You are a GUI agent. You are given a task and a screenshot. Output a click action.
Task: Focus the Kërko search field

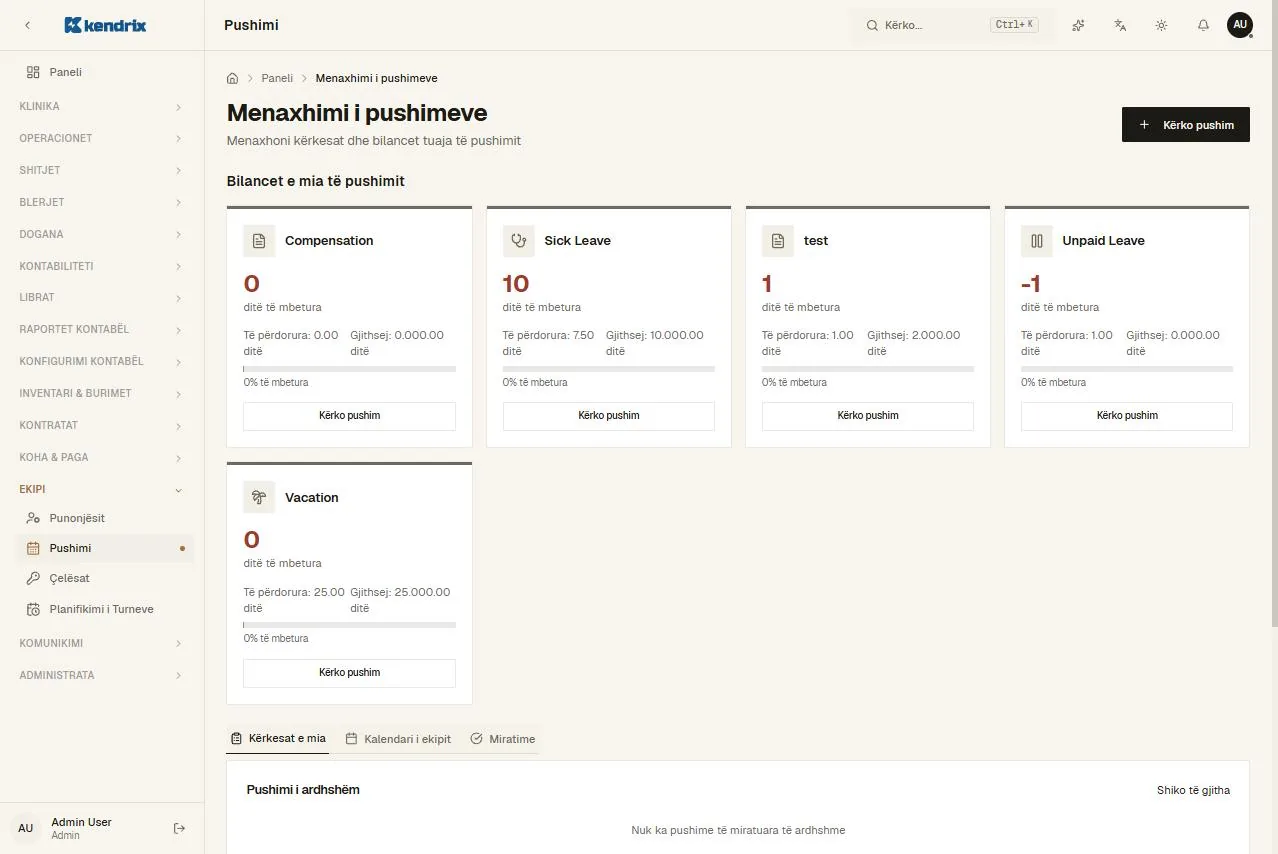click(952, 25)
